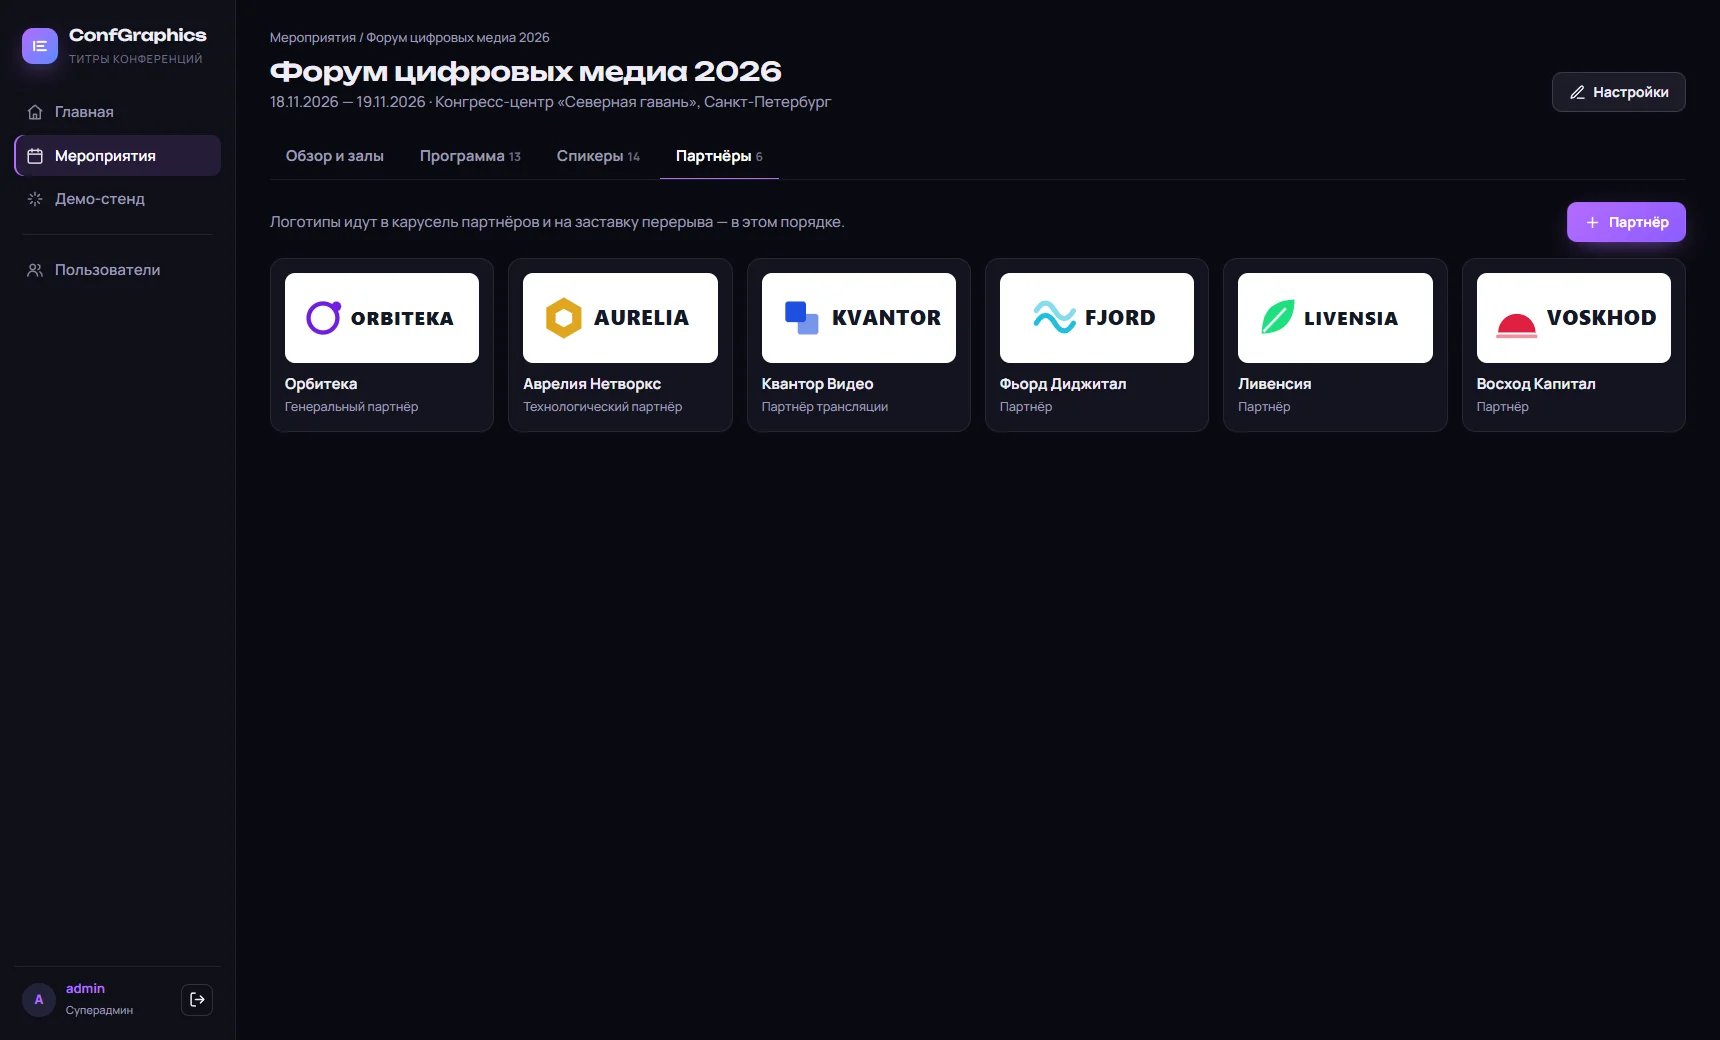Open the Aurelia logo thumbnail

pos(620,318)
